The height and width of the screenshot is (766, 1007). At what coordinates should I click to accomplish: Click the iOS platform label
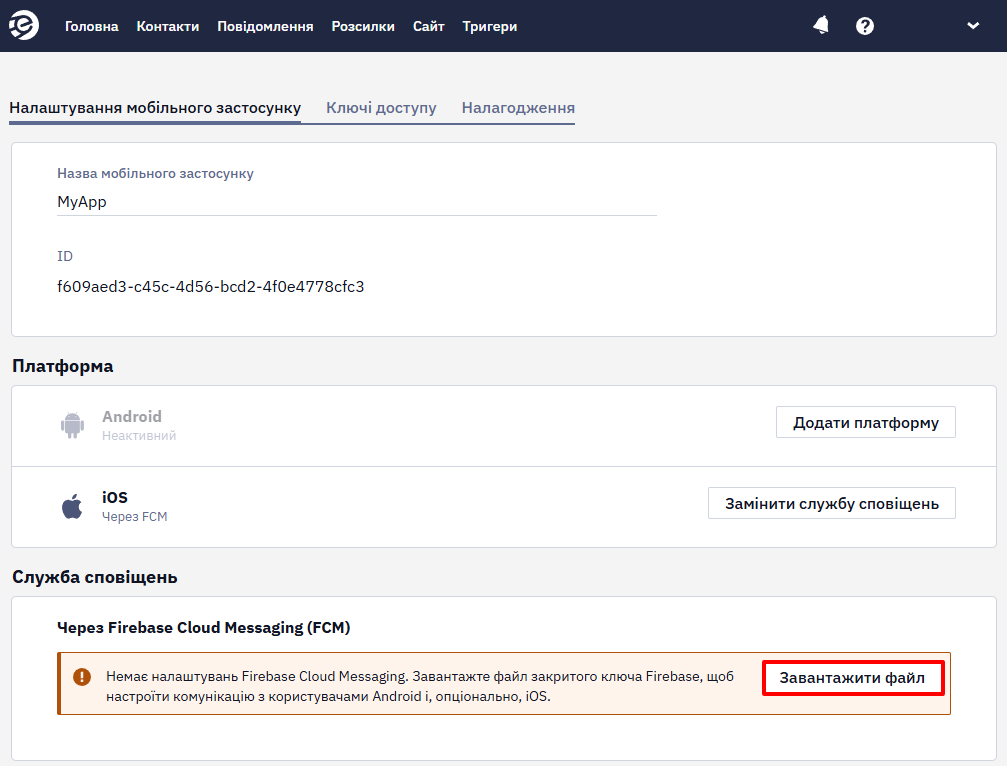coord(115,498)
